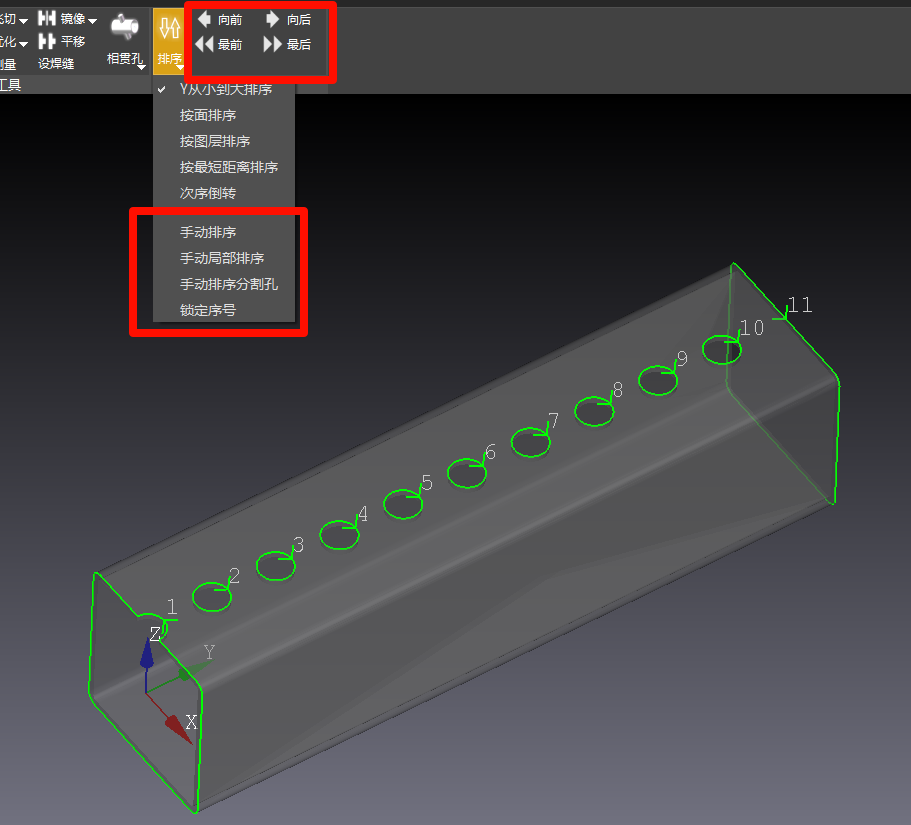Click the 设焊缝 button

[56, 64]
